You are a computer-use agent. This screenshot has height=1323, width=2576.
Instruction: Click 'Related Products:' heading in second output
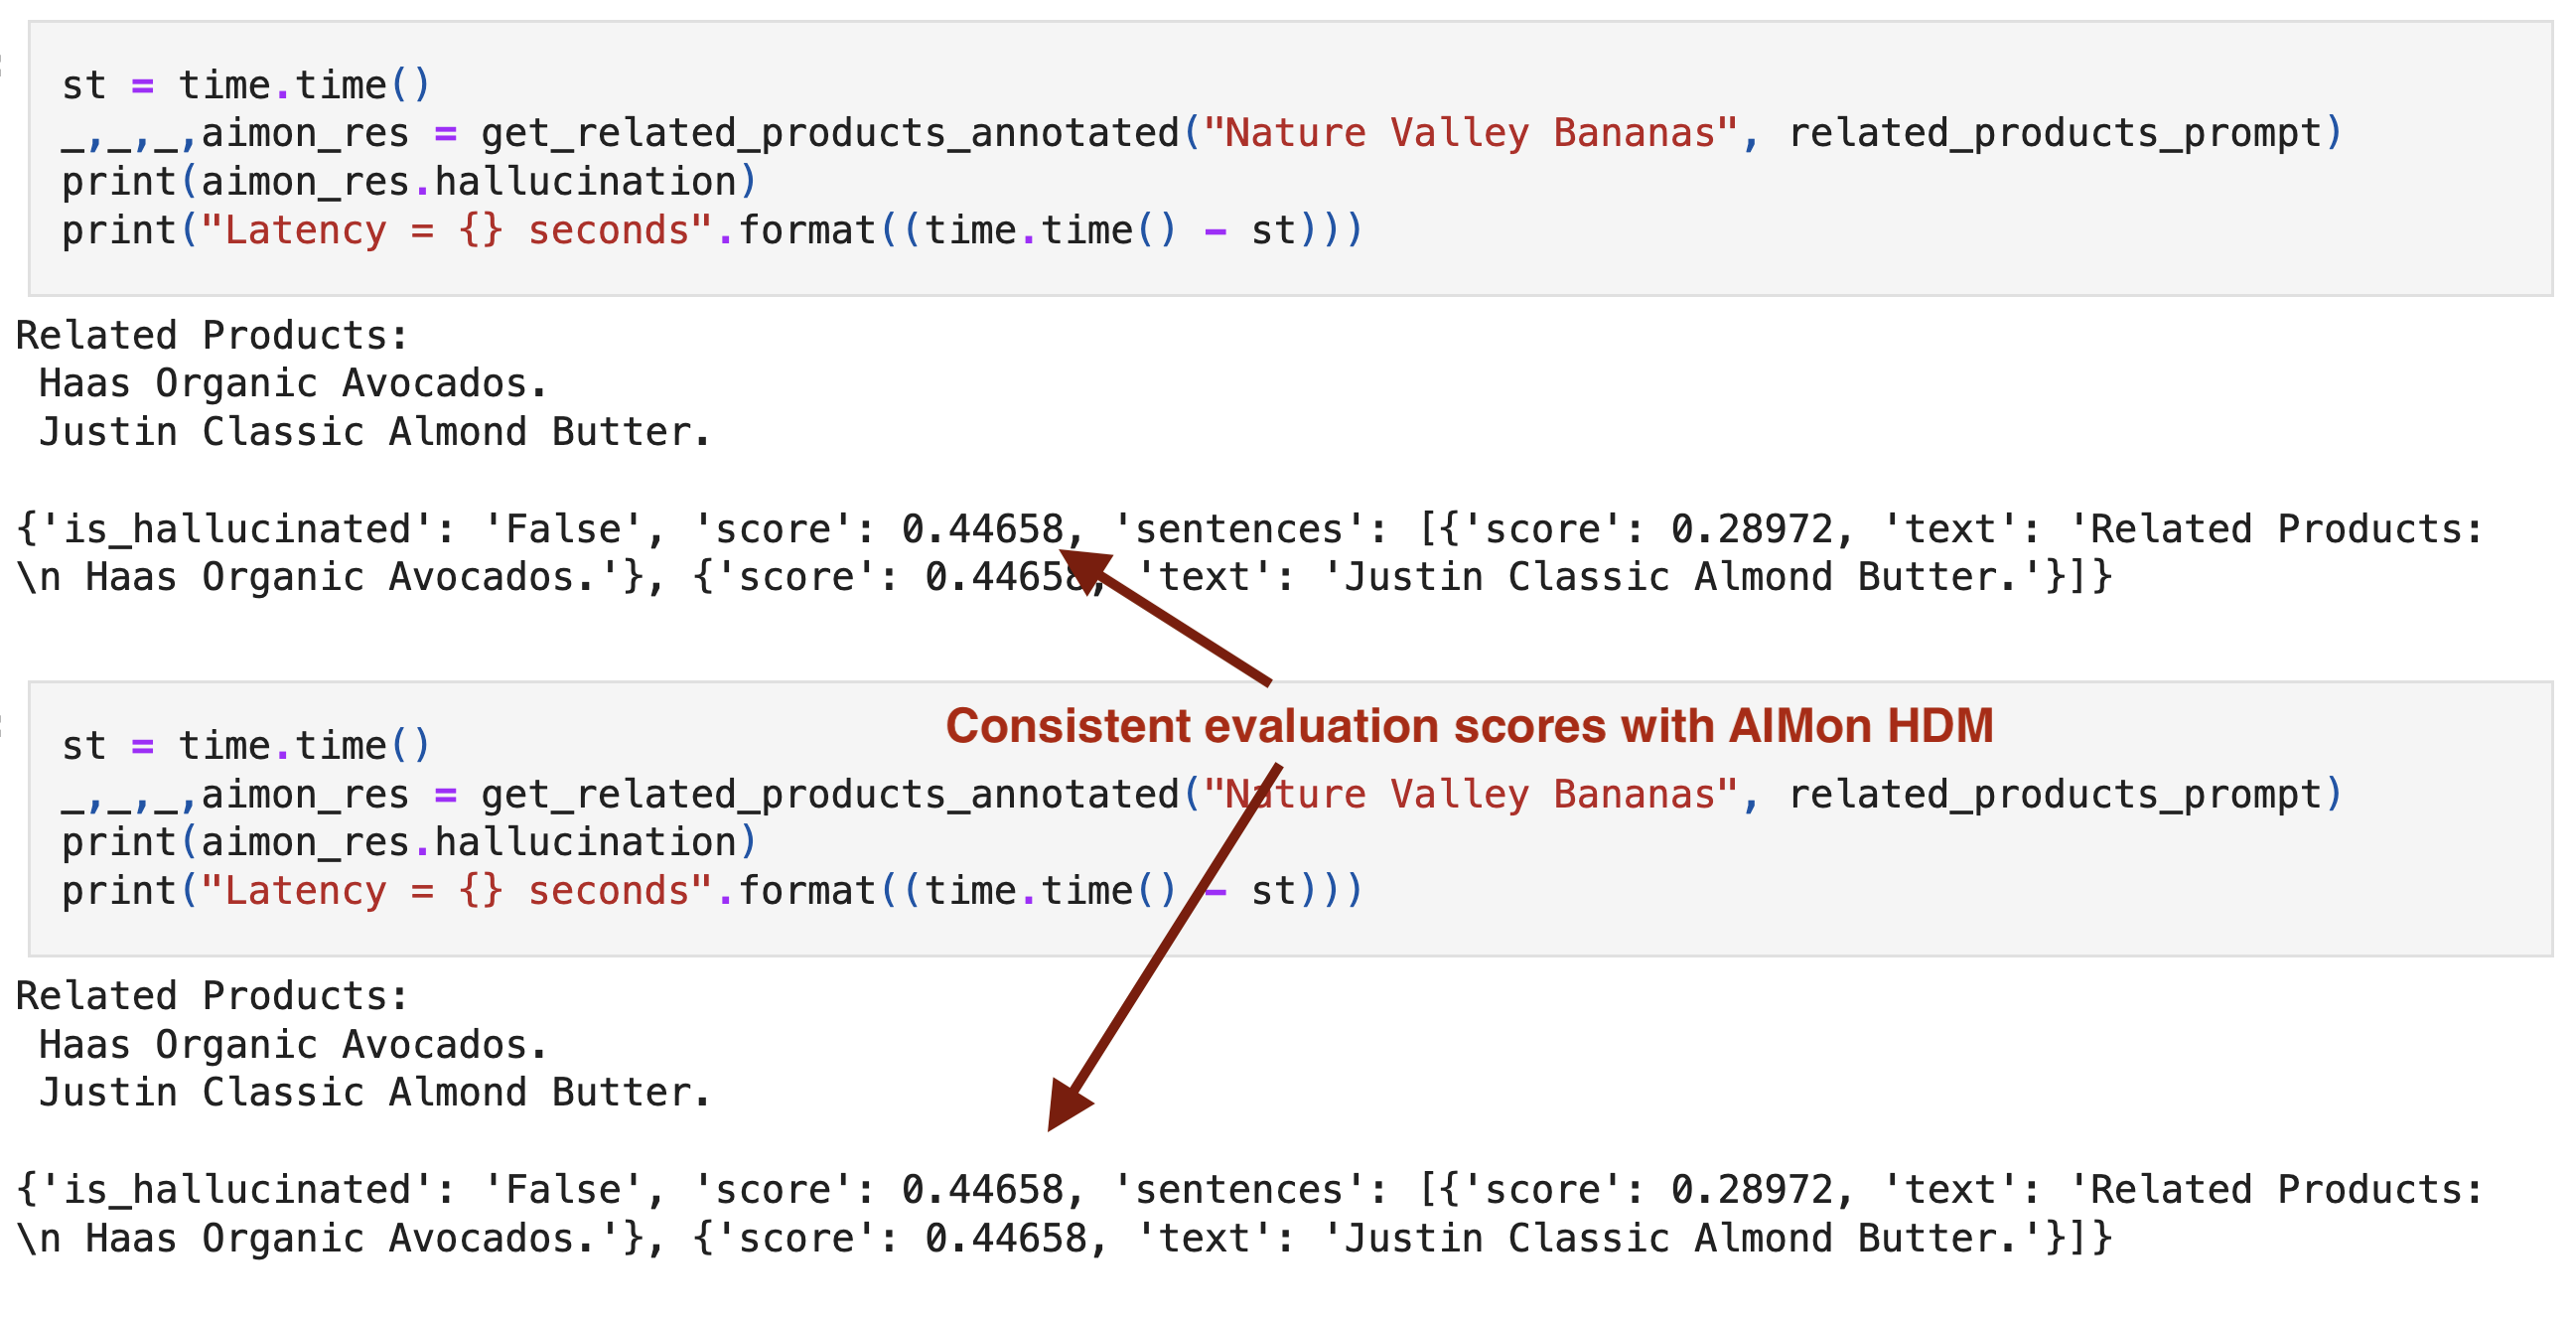pyautogui.click(x=212, y=997)
